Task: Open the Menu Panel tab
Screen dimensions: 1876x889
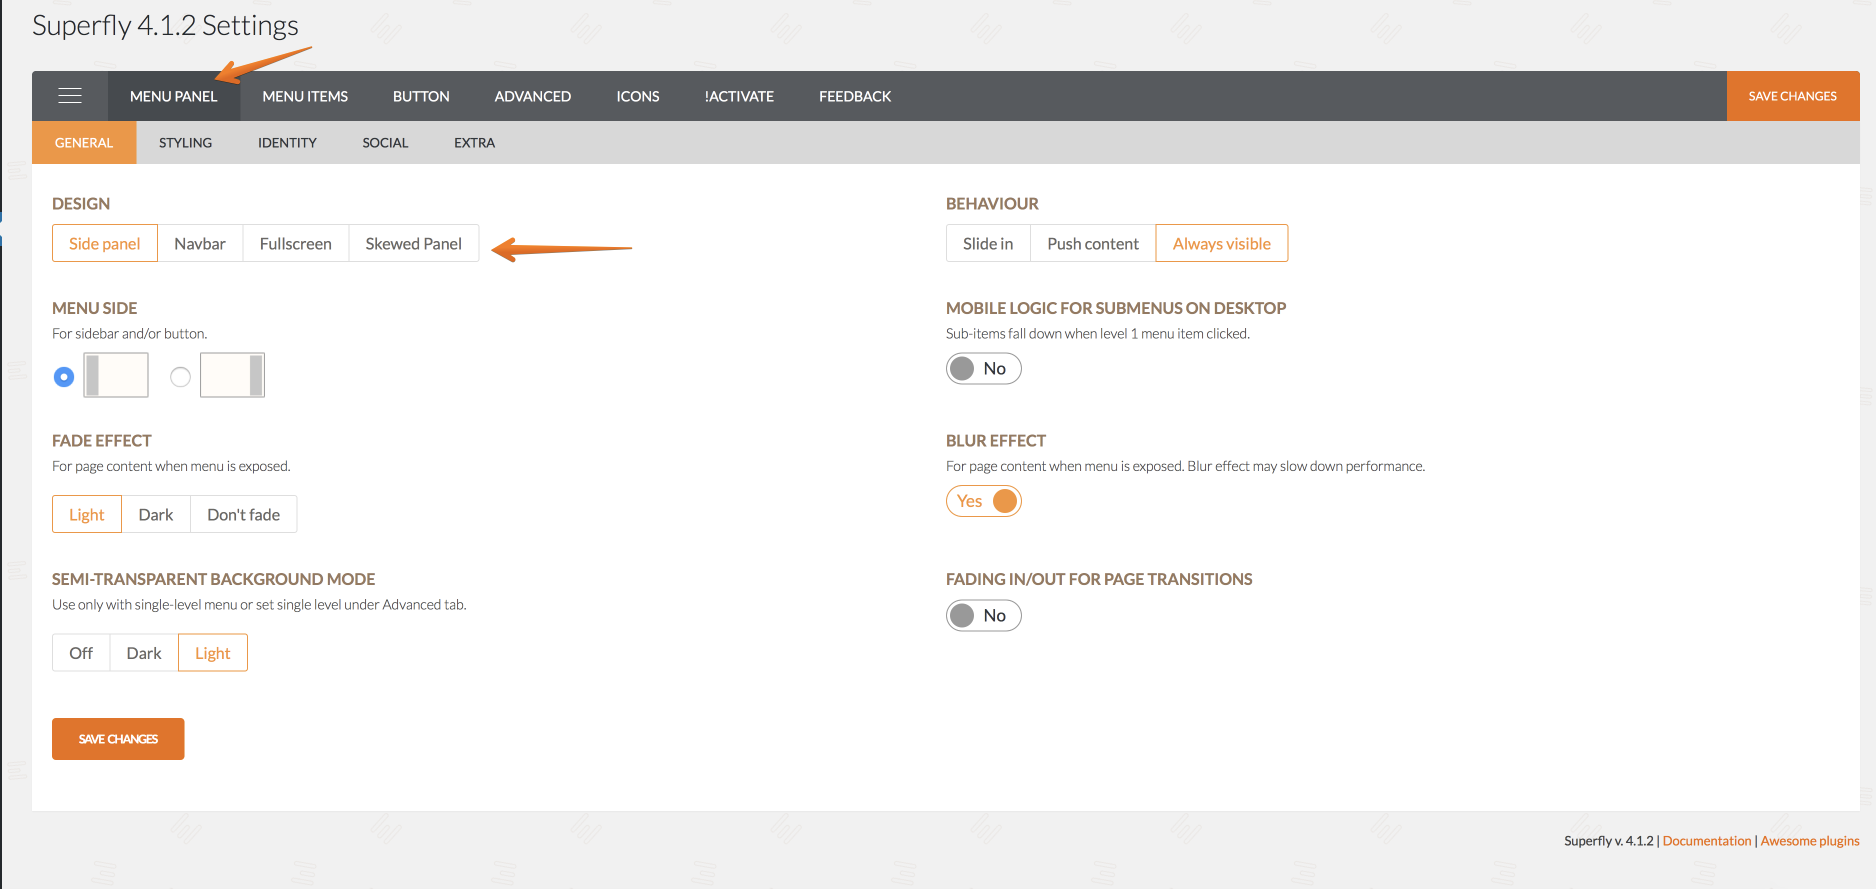Action: tap(174, 96)
